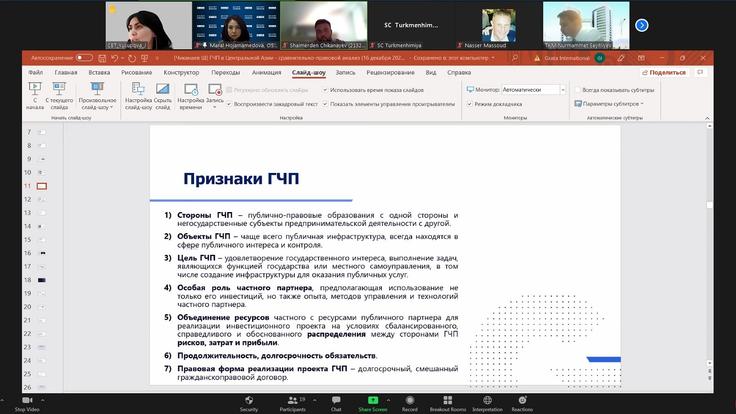Open the Анимация ribbon tab
This screenshot has height=414, width=736.
[x=267, y=72]
